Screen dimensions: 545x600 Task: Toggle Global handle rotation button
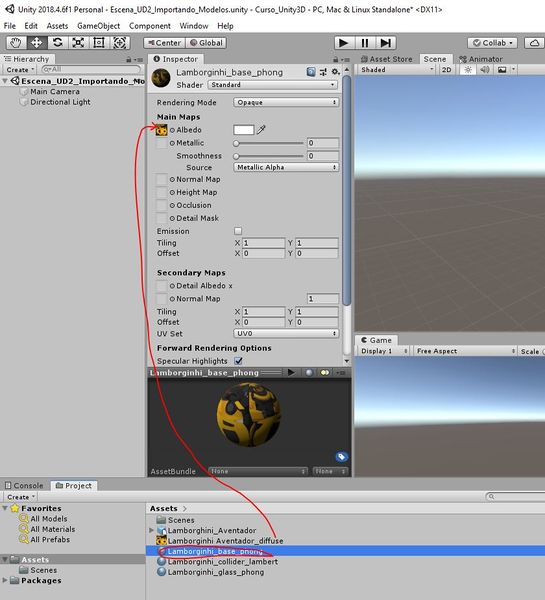(206, 43)
